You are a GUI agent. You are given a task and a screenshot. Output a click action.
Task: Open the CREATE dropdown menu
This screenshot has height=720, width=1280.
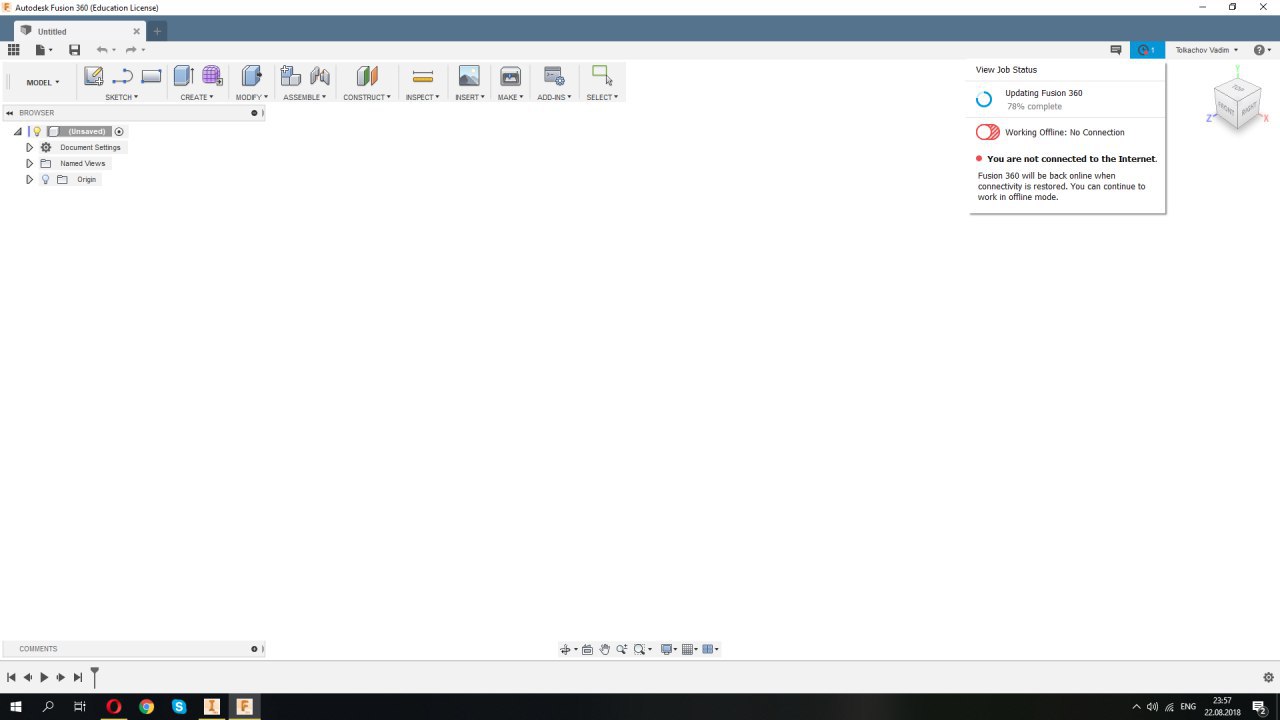197,97
